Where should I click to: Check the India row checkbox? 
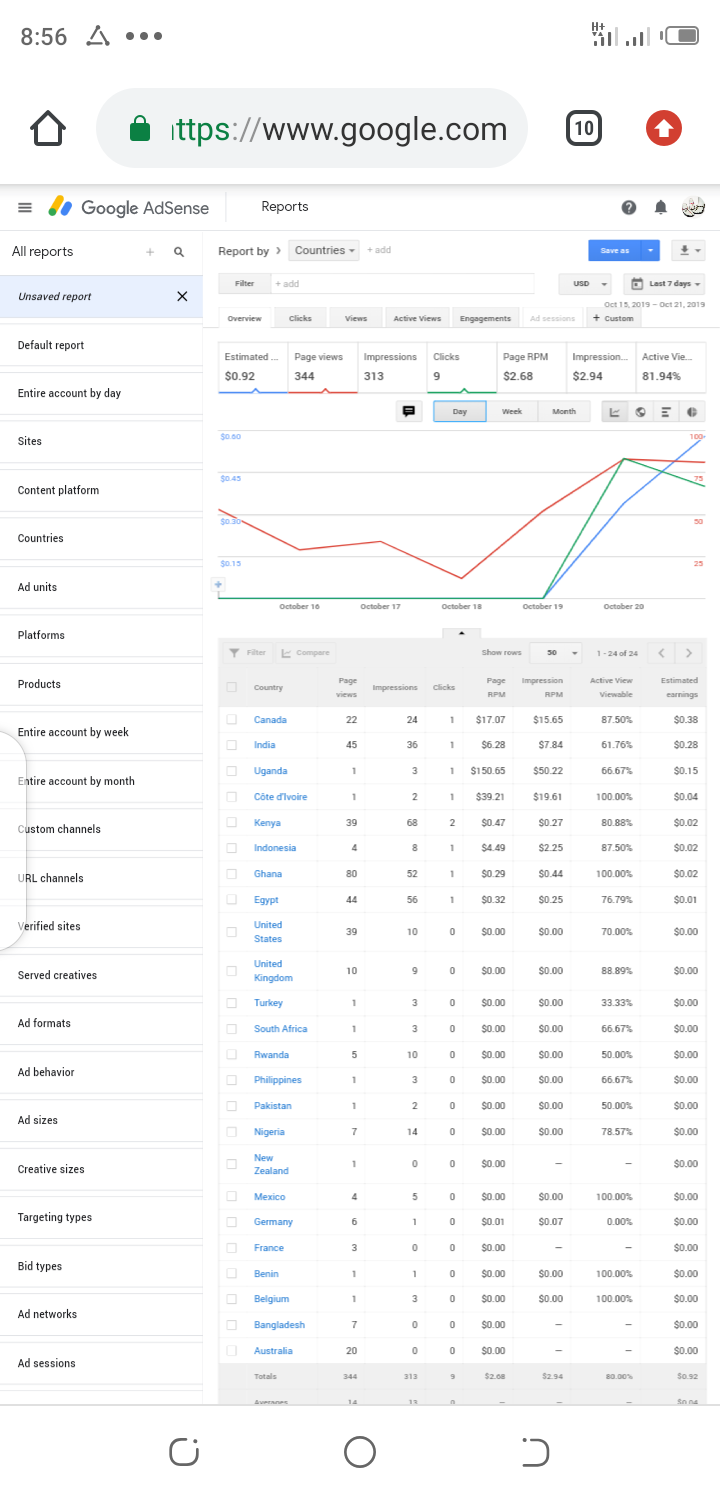(232, 745)
